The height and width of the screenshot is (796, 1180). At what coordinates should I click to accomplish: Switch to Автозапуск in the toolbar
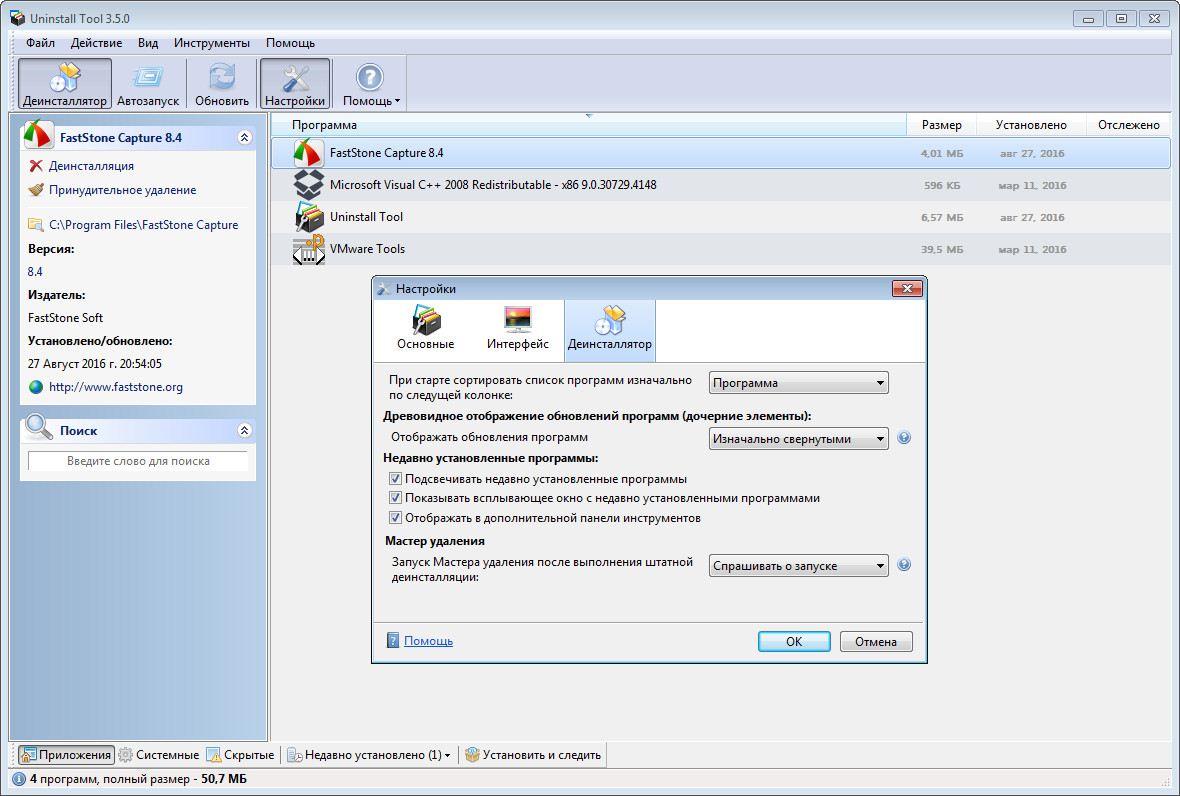[148, 84]
